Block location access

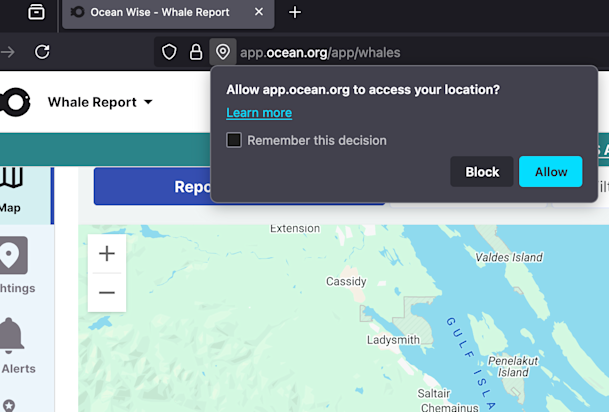(x=482, y=172)
